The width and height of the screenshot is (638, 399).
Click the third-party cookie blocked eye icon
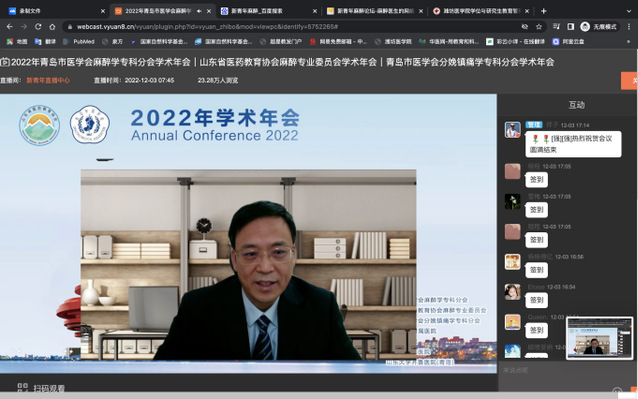524,26
